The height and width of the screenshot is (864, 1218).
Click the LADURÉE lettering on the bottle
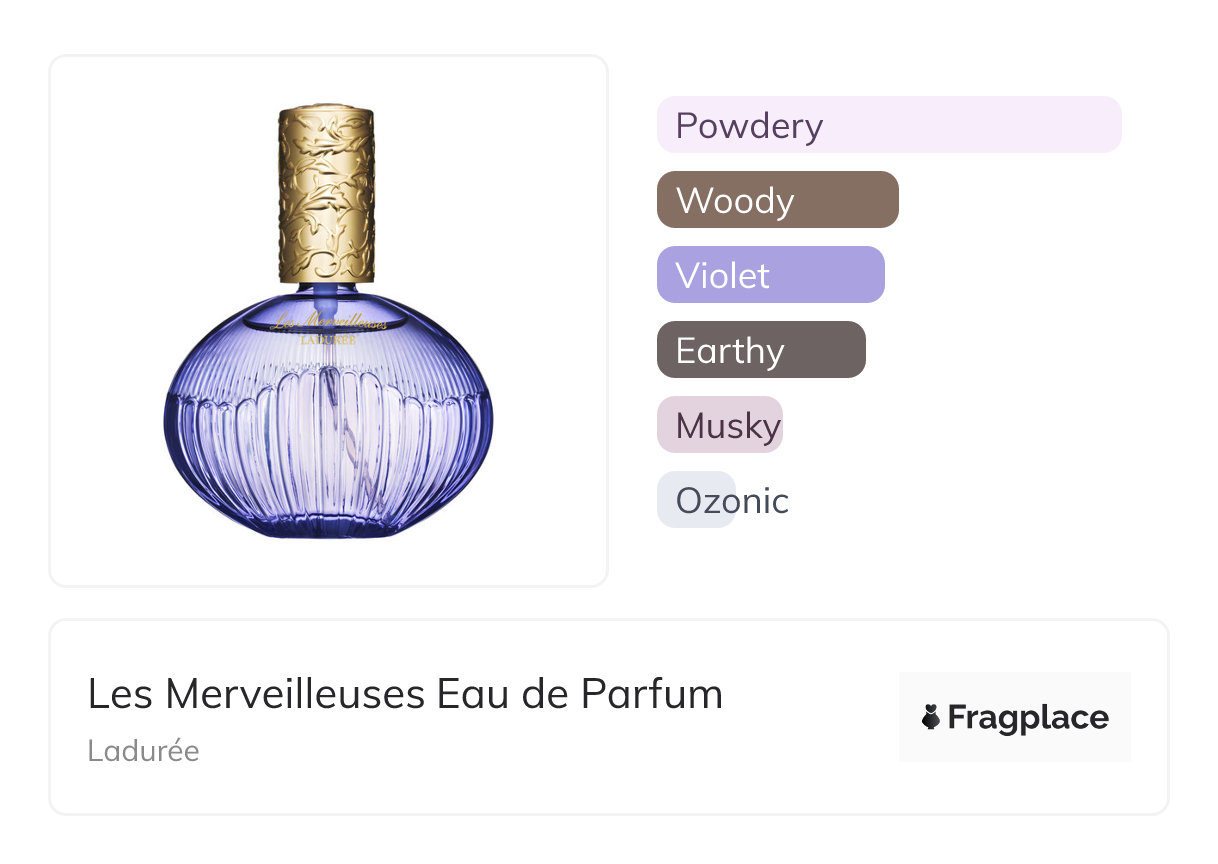pos(328,340)
